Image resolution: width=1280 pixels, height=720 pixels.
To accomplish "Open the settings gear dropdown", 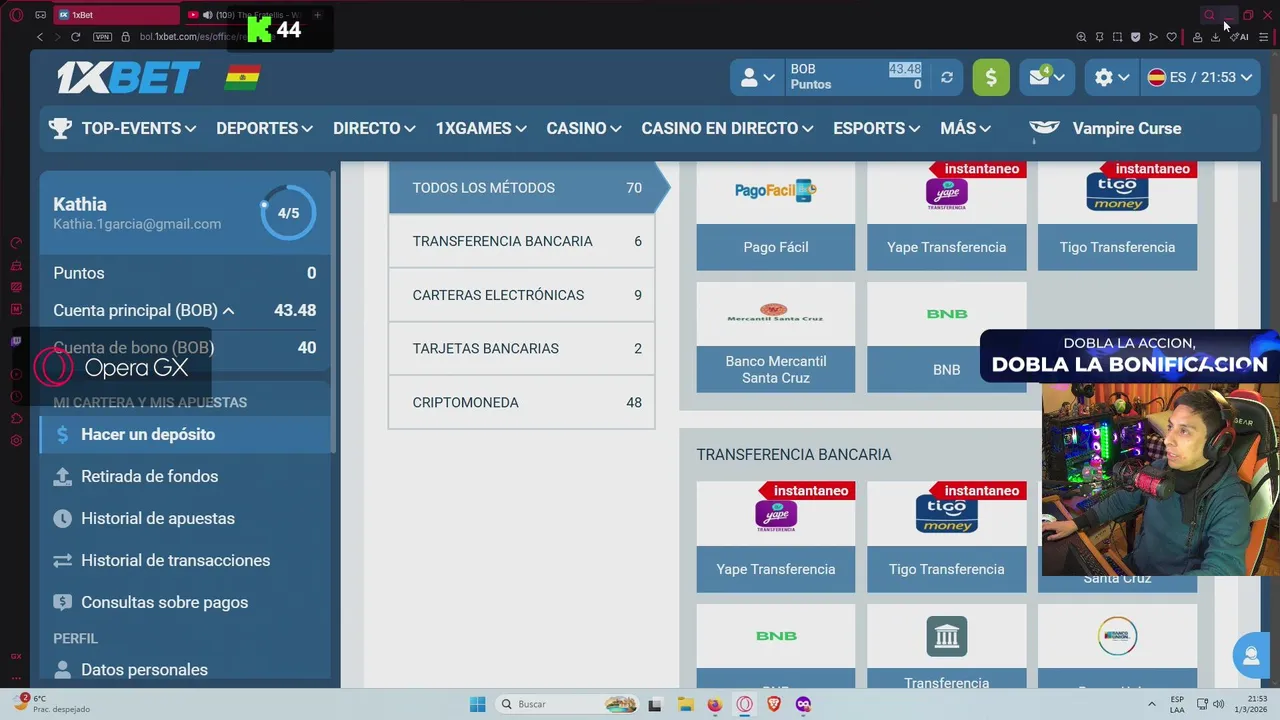I will point(1112,77).
